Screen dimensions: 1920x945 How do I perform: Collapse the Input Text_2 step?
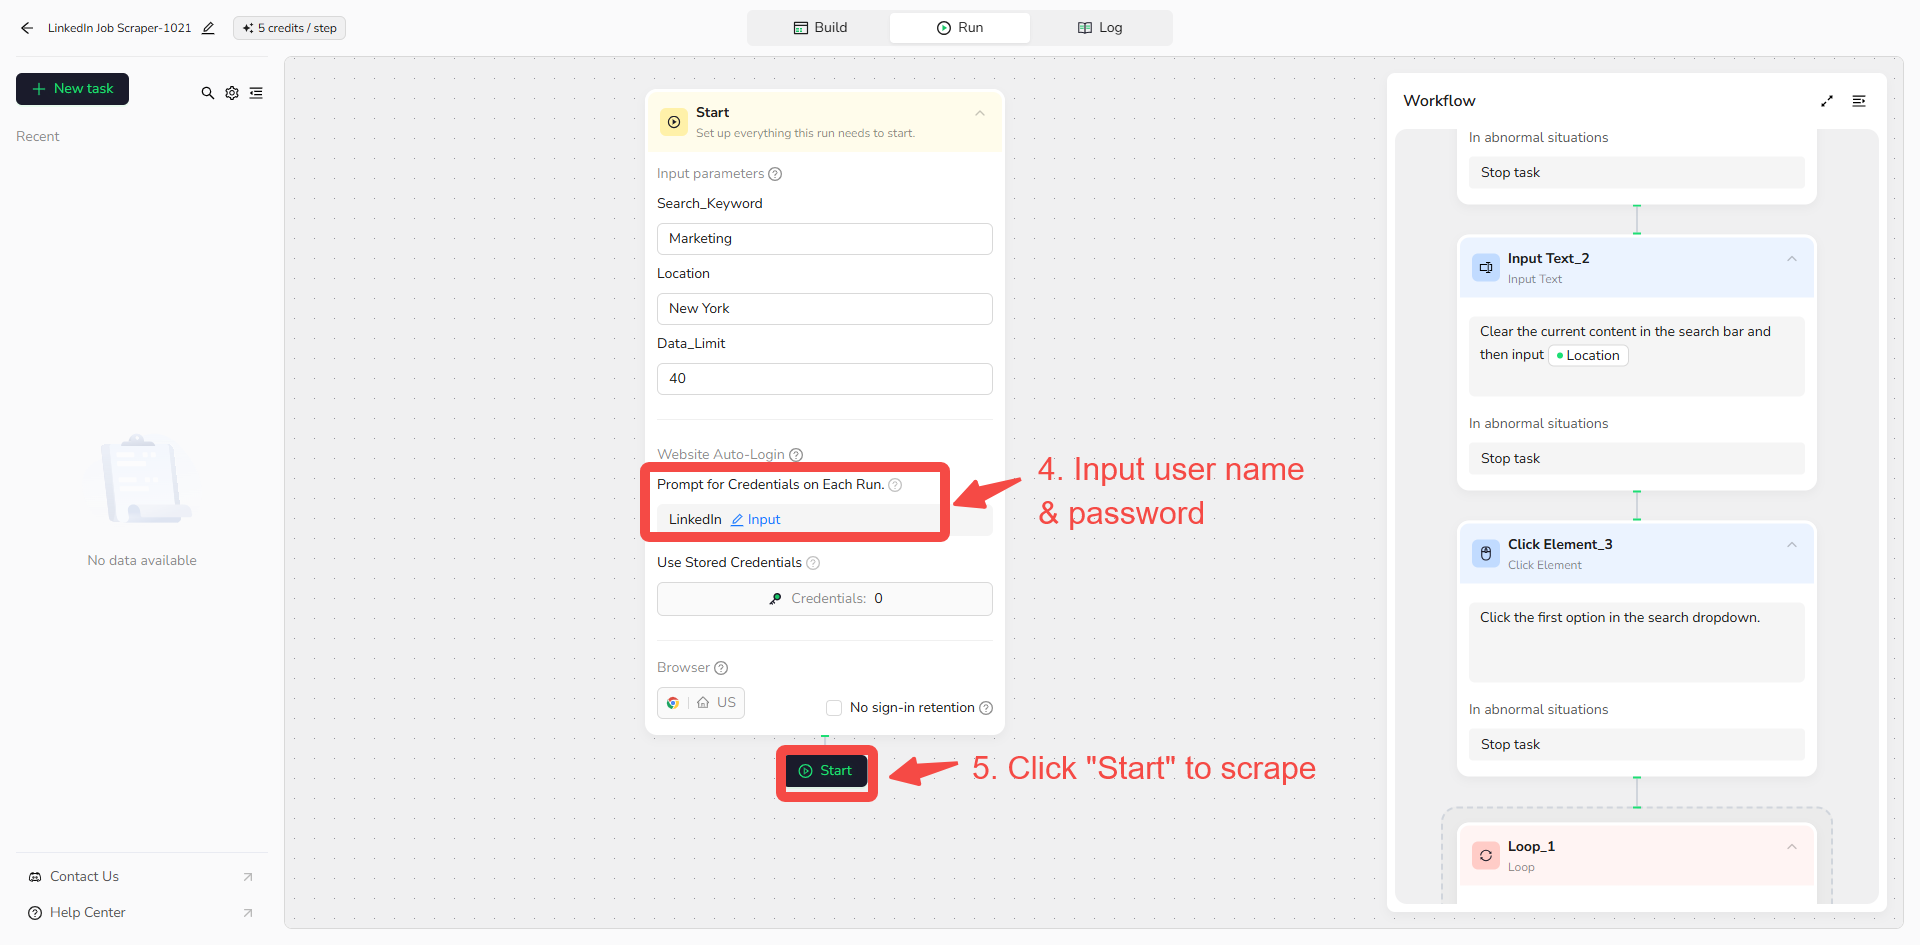coord(1792,259)
